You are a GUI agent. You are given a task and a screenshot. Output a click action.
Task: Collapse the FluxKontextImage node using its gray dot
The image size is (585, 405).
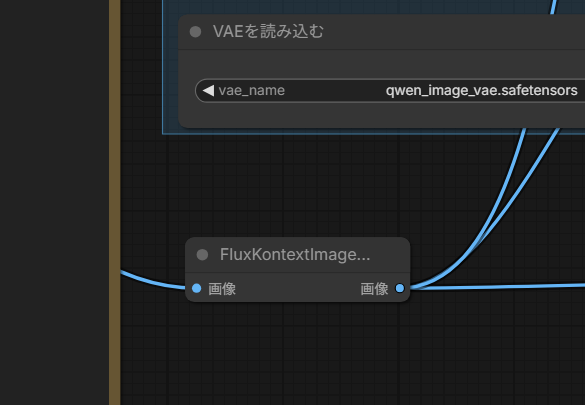point(202,255)
